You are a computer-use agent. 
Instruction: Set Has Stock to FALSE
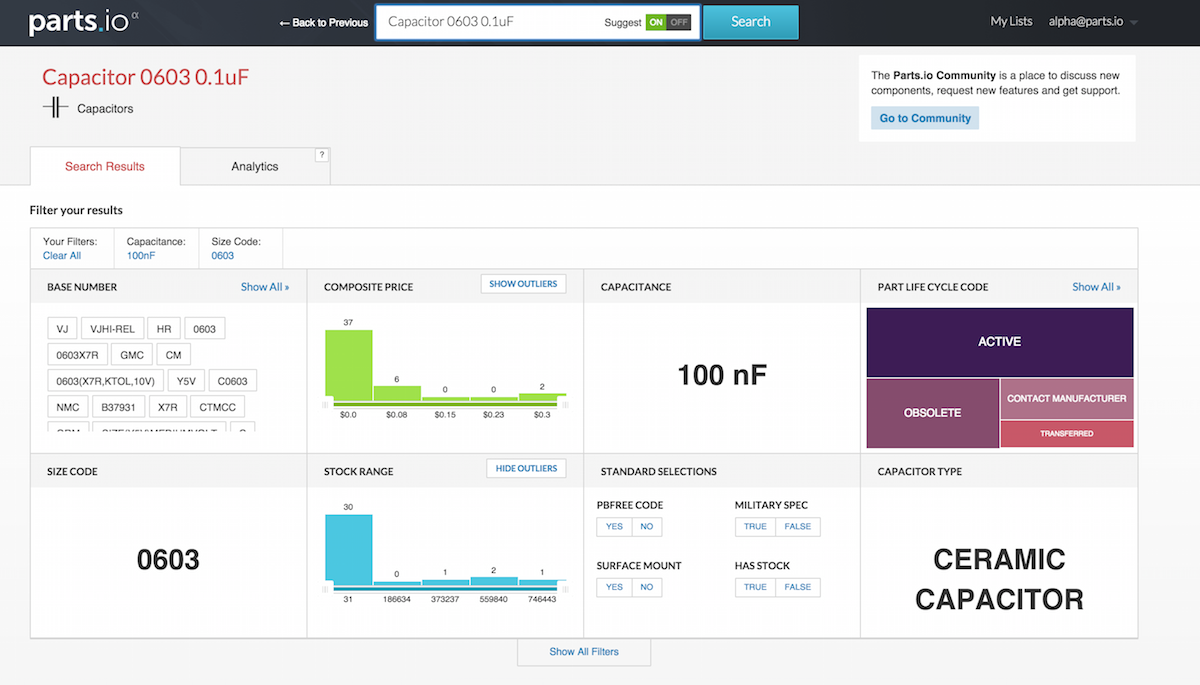point(798,587)
